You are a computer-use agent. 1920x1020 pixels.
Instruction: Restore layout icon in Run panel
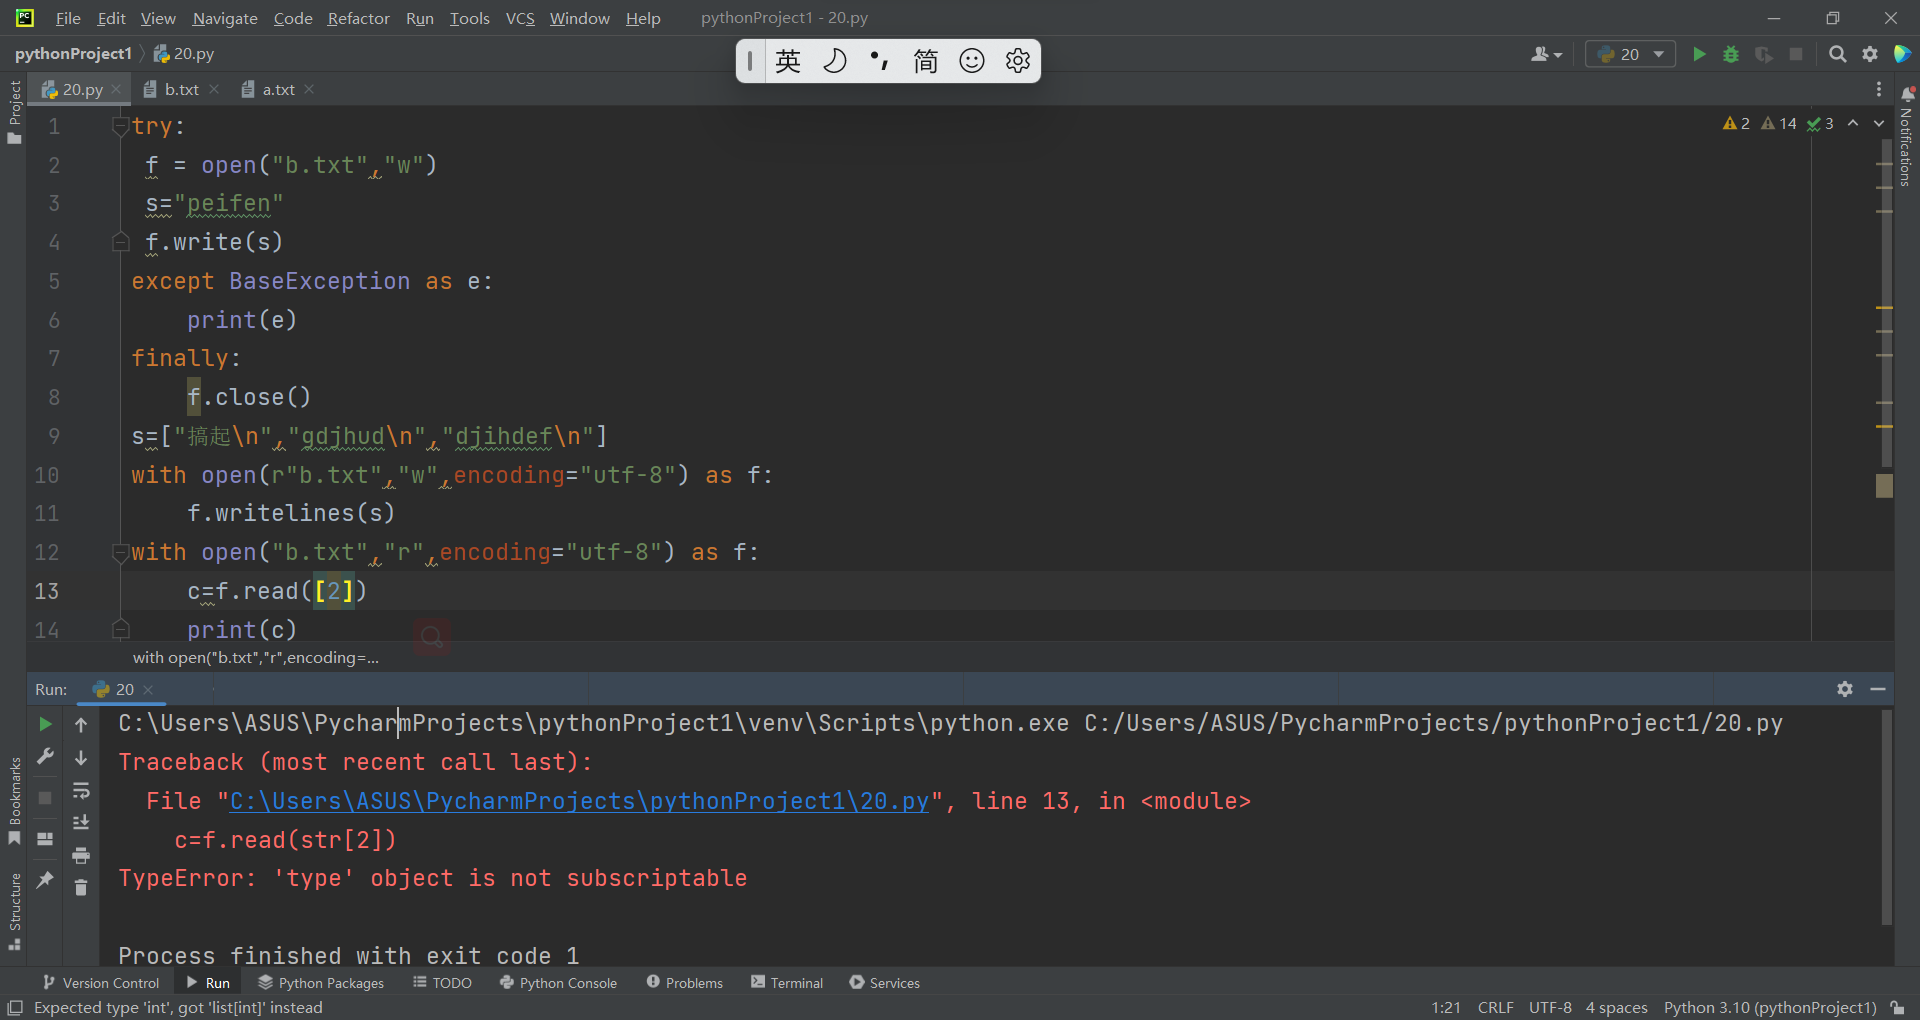[45, 839]
